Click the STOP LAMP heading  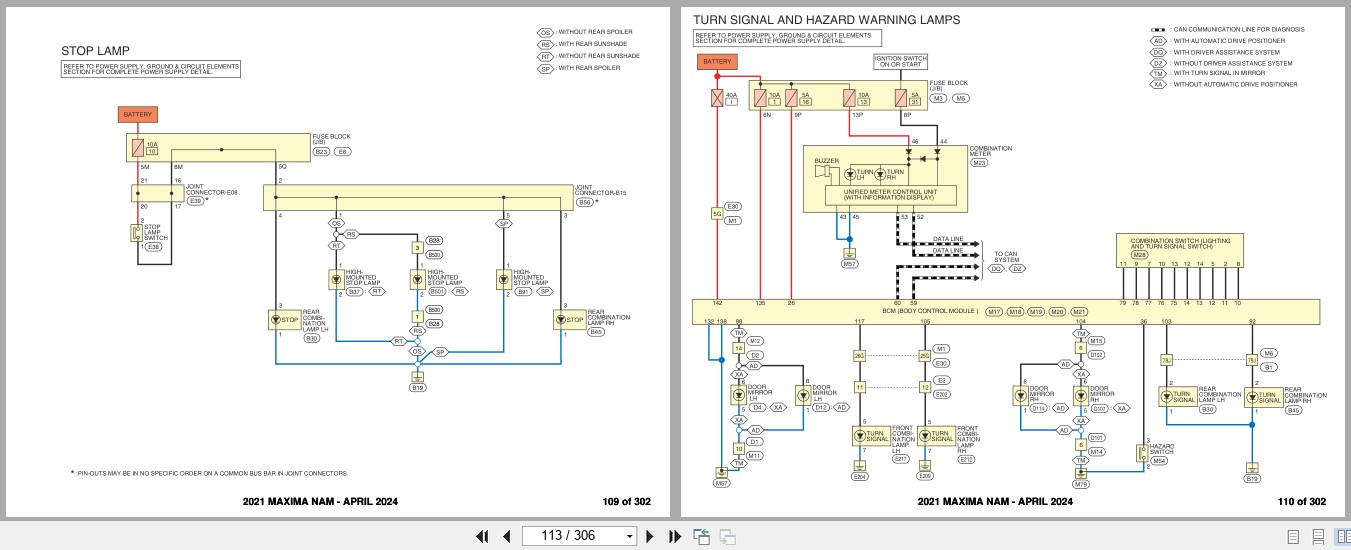click(x=95, y=51)
